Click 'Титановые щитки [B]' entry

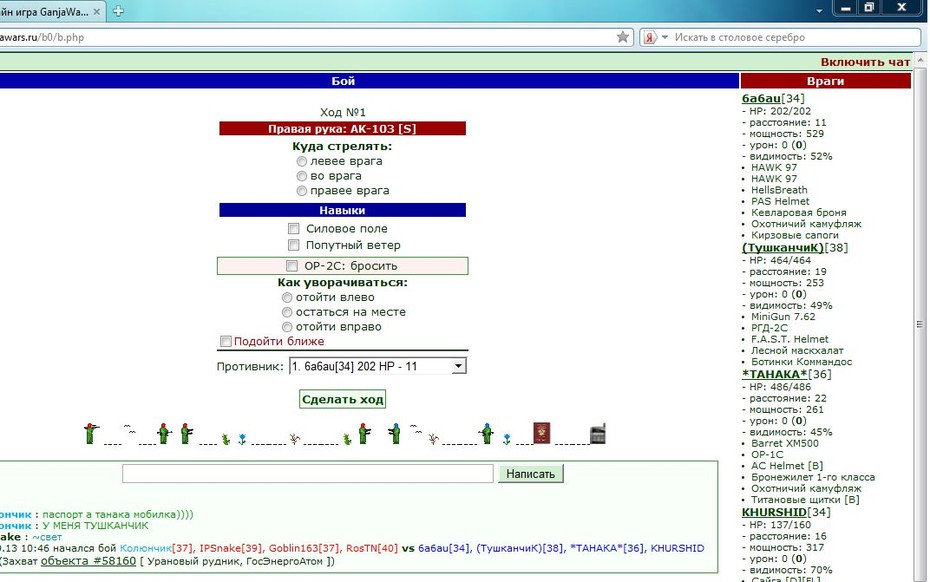[805, 500]
